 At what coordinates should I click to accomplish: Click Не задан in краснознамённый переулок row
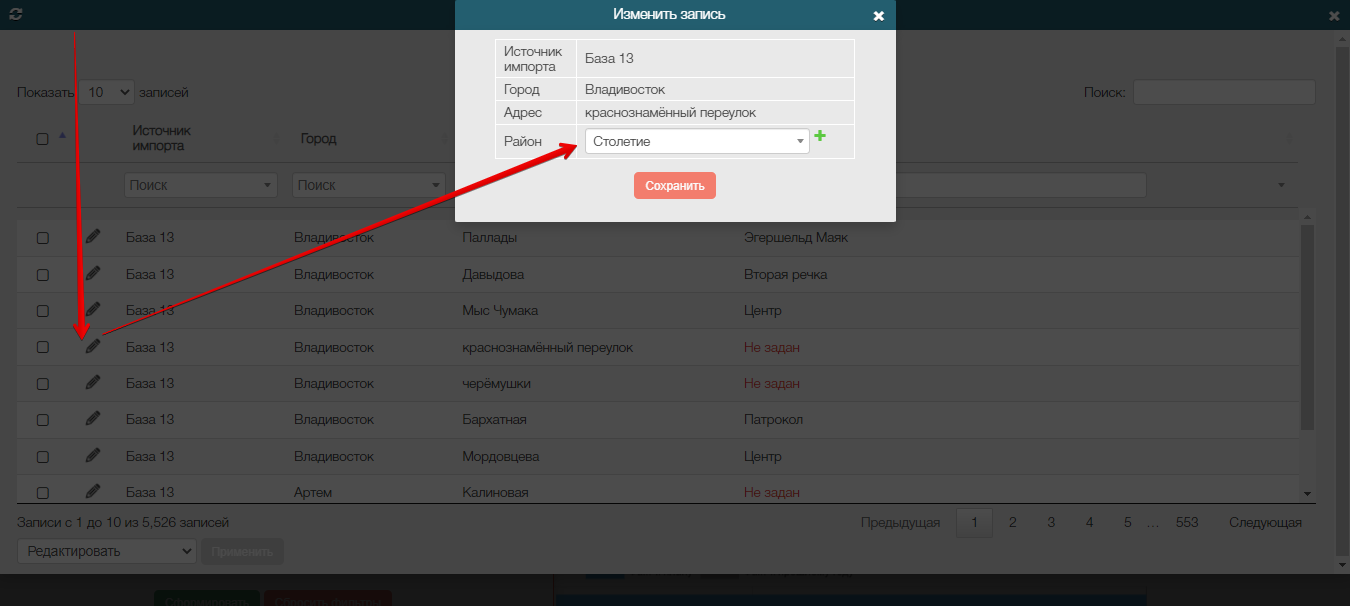(772, 347)
